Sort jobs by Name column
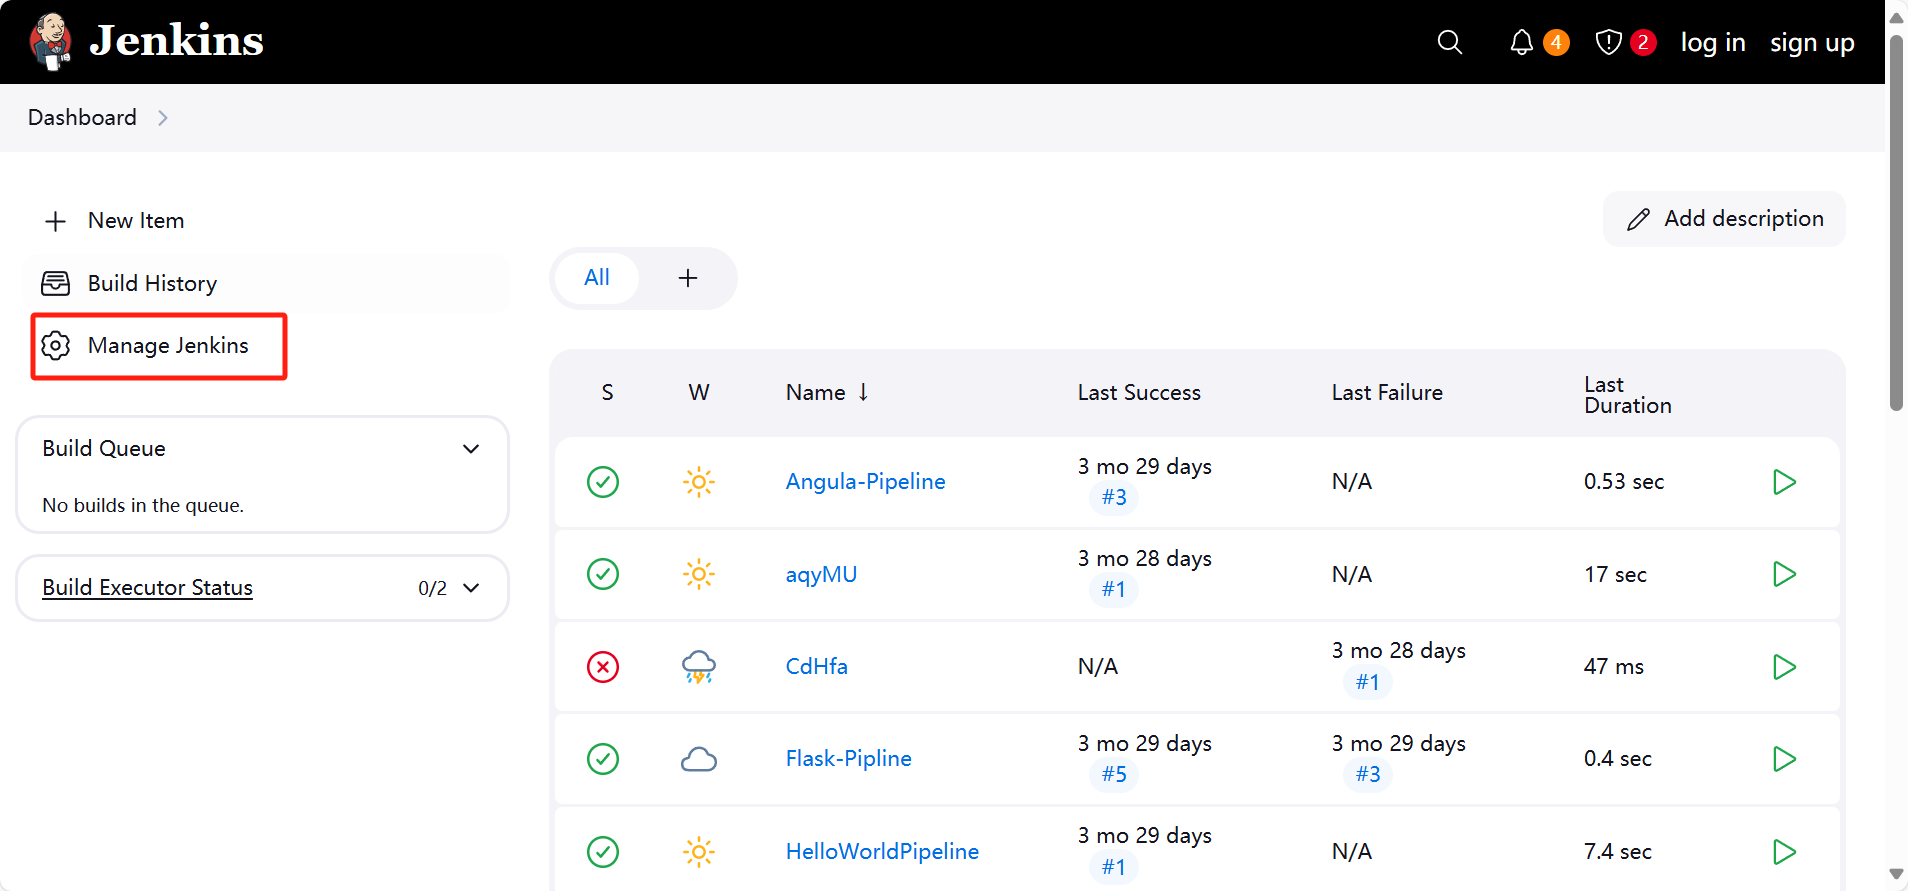 click(x=827, y=393)
